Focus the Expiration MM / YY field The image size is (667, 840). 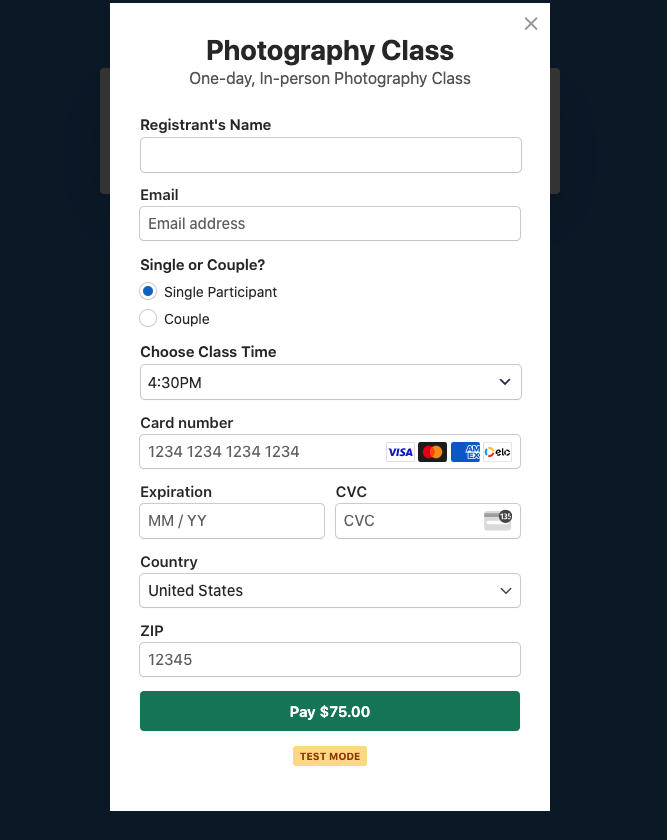232,521
